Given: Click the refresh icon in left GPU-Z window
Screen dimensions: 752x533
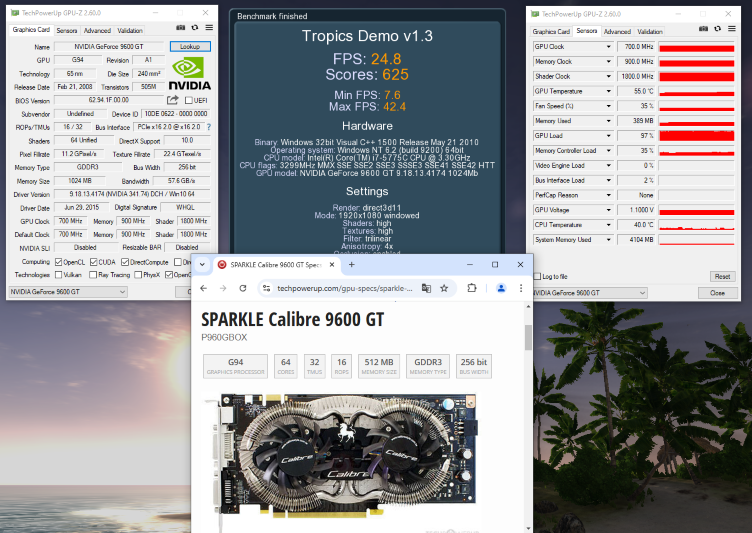Looking at the screenshot, I should 195,28.
